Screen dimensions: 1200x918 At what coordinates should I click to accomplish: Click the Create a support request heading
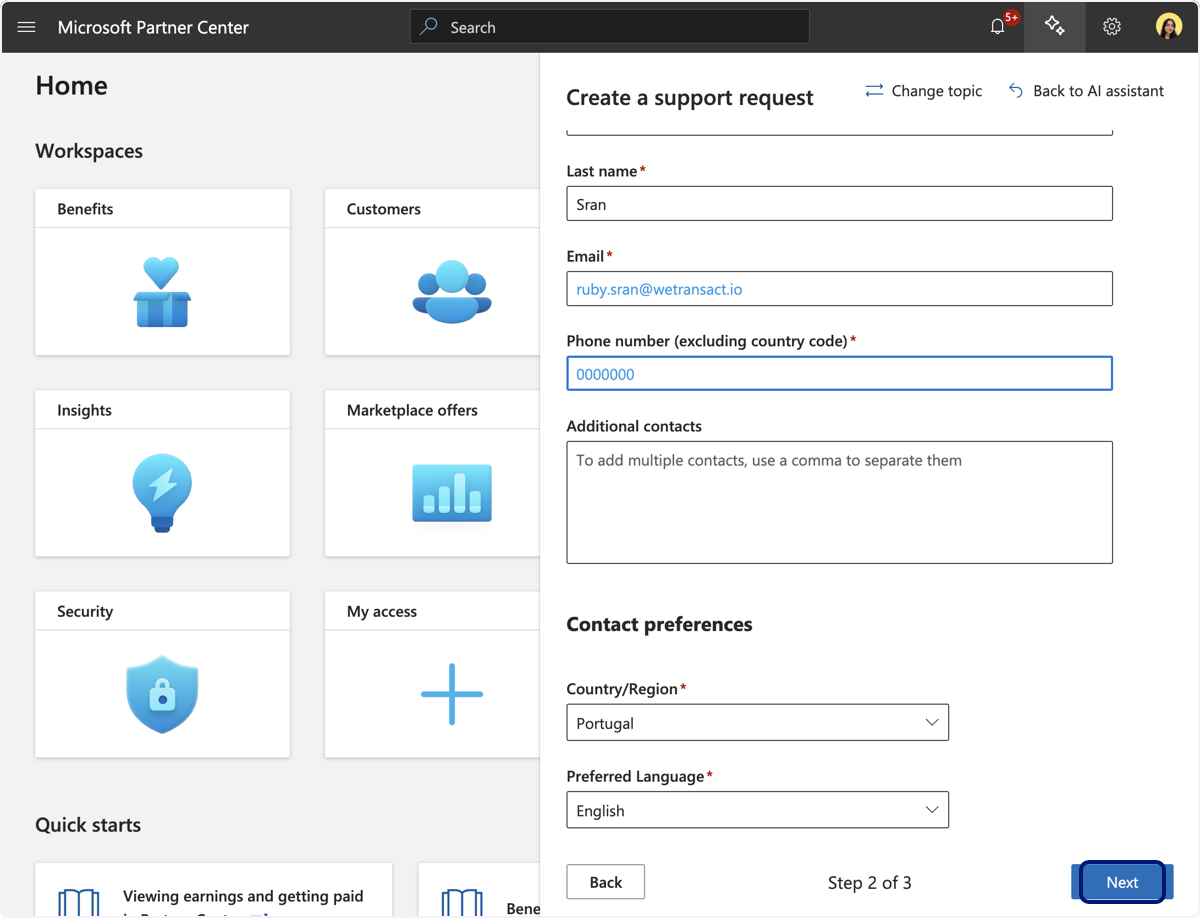690,98
